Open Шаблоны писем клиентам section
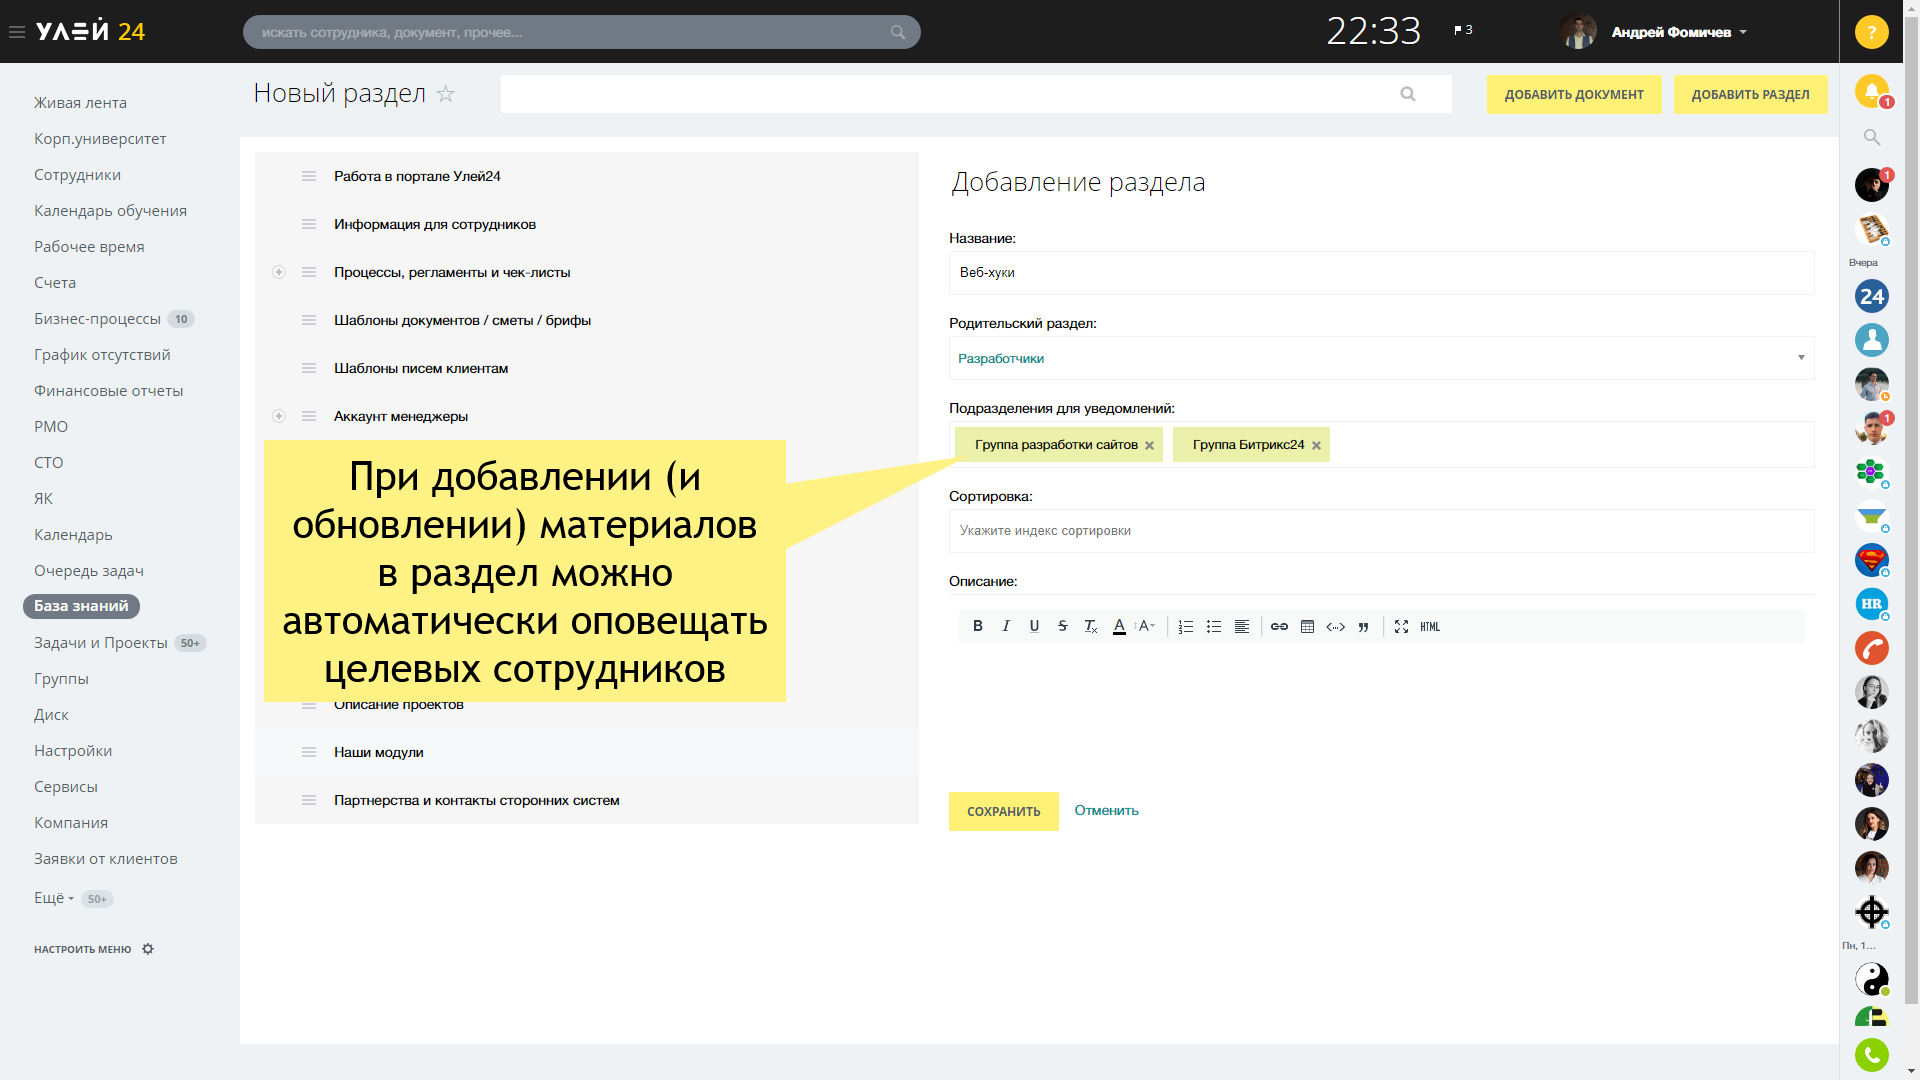This screenshot has height=1080, width=1920. tap(421, 368)
